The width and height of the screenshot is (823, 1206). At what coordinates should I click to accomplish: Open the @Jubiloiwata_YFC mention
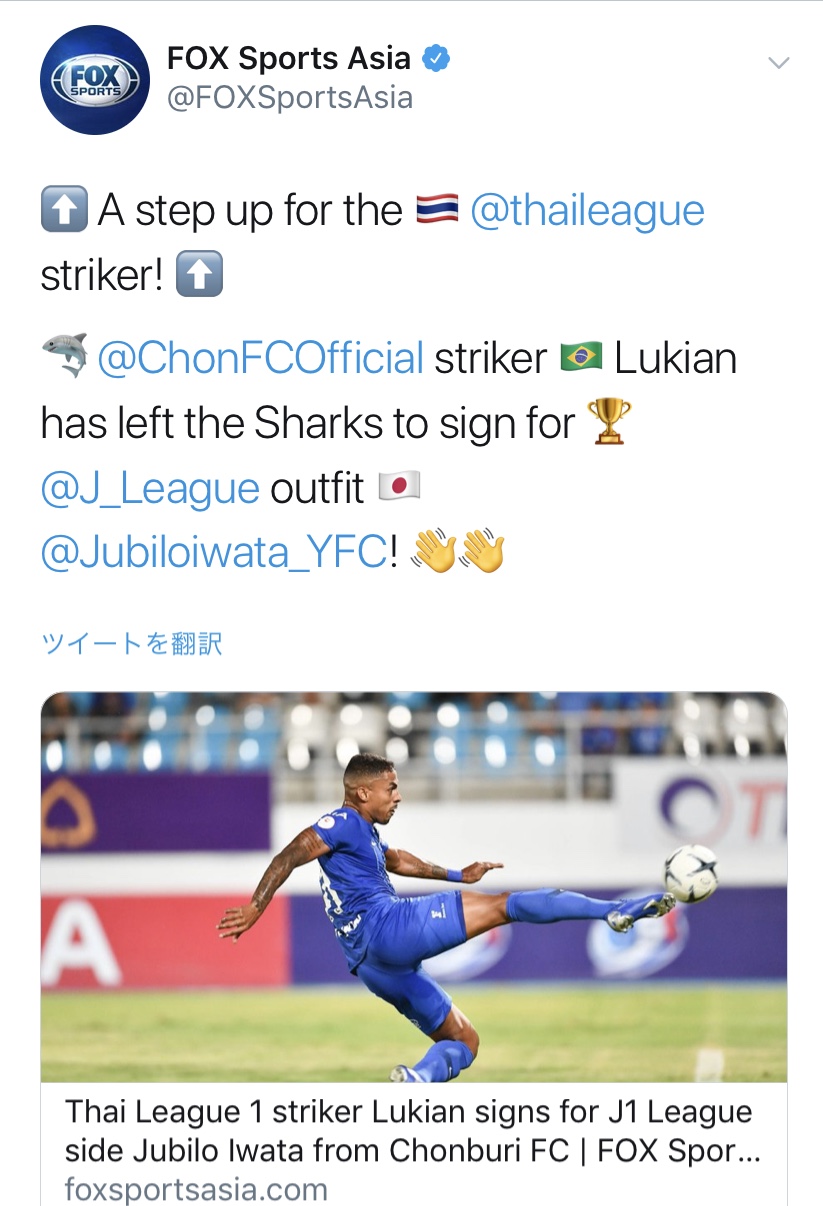pyautogui.click(x=213, y=554)
